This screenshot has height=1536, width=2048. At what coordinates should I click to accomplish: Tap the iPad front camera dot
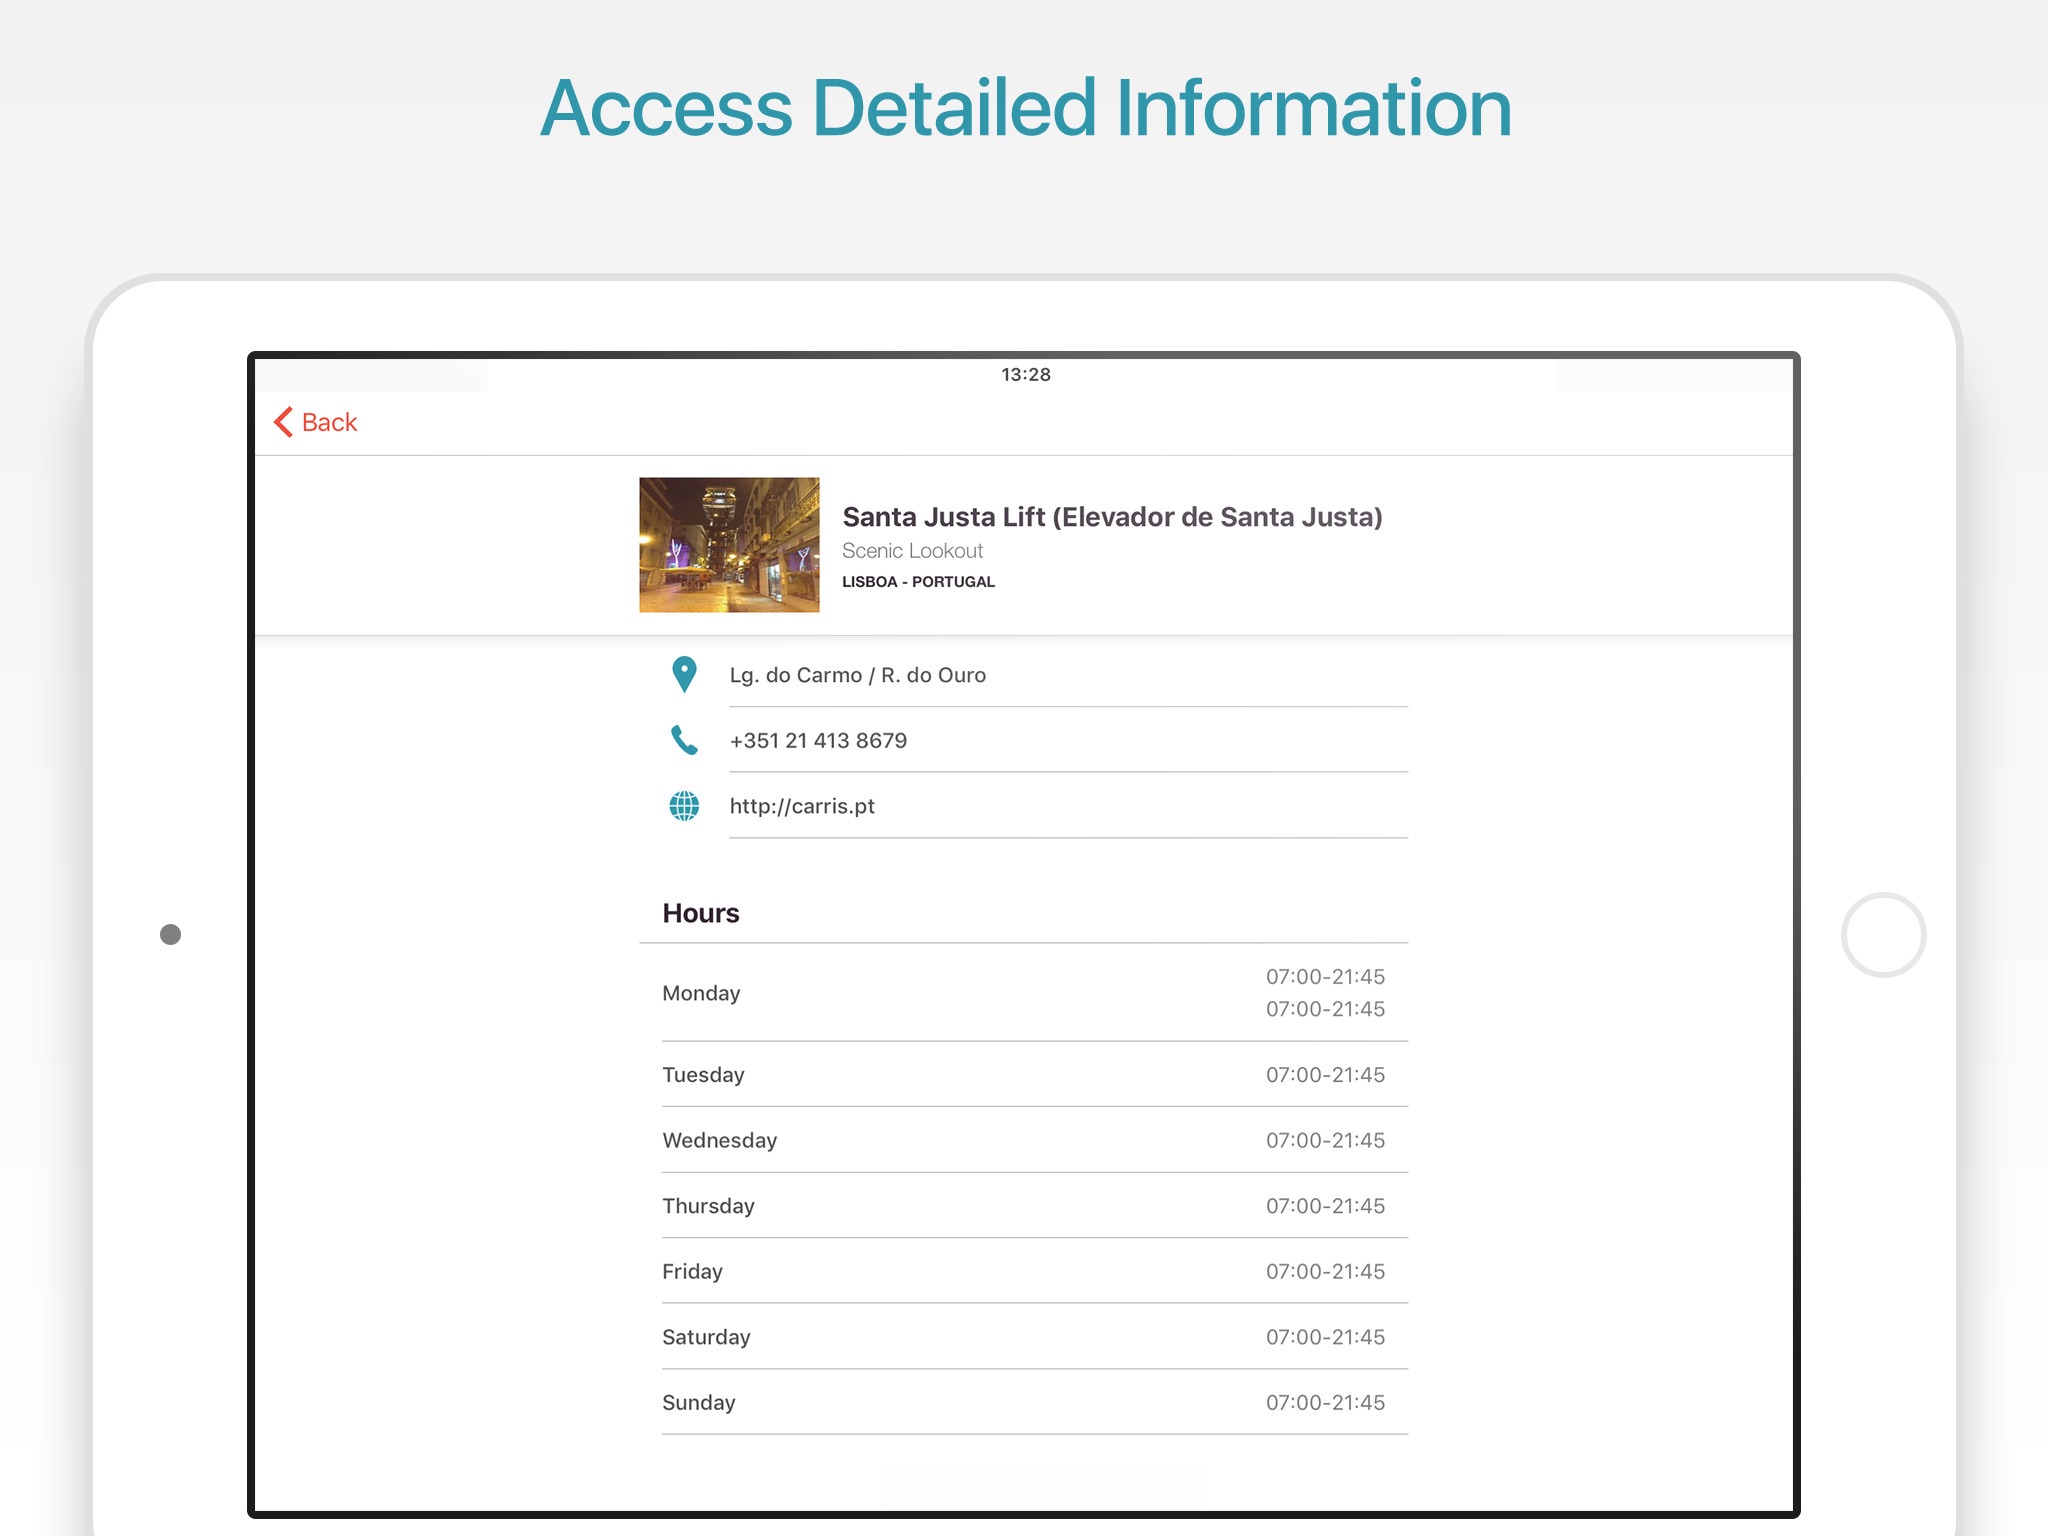171,934
